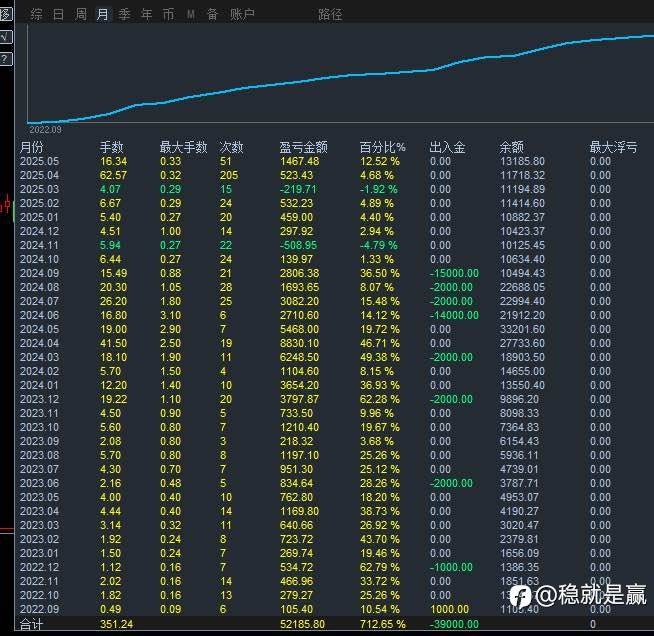This screenshot has width=654, height=636.
Task: Click the 路径 path label
Action: 330,15
